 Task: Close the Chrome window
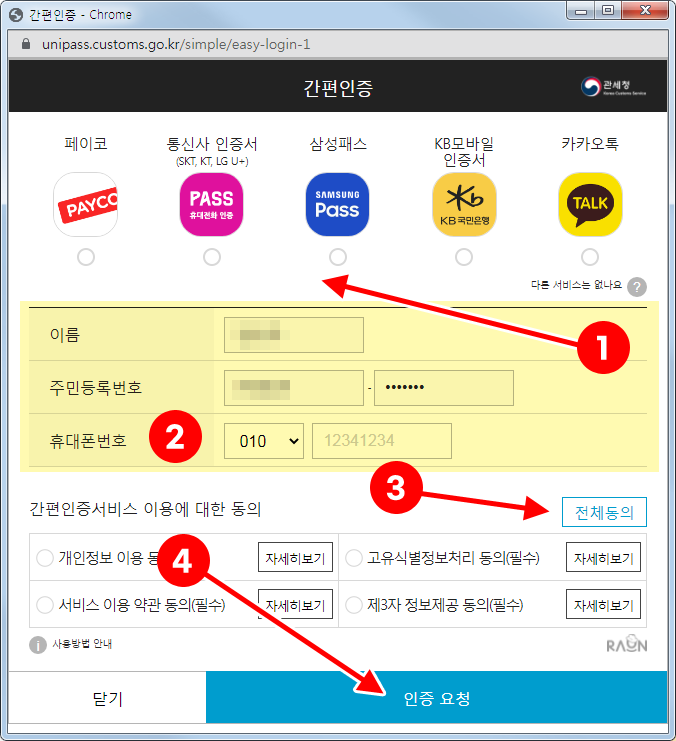(x=645, y=11)
